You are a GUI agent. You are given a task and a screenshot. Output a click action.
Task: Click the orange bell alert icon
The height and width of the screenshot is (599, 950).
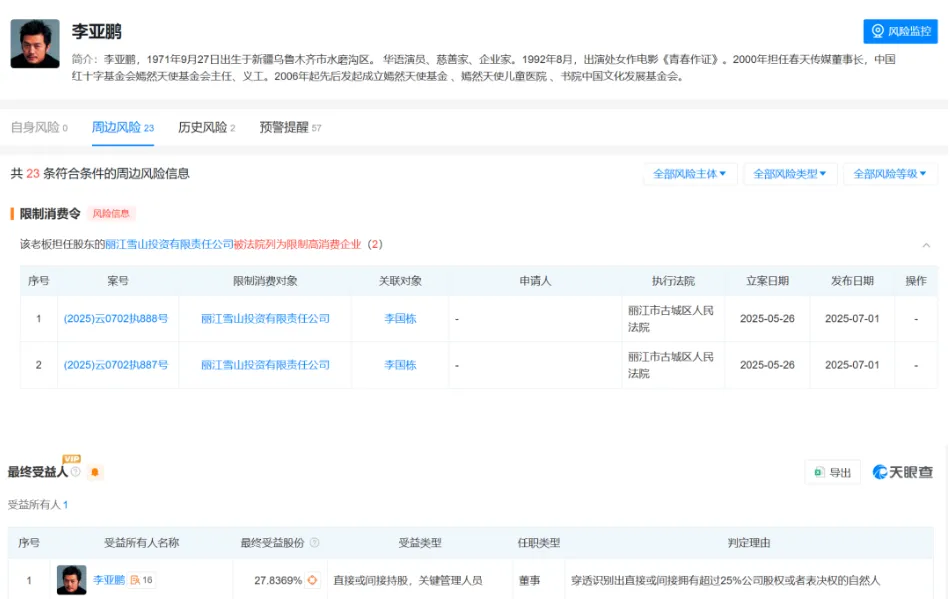[95, 472]
